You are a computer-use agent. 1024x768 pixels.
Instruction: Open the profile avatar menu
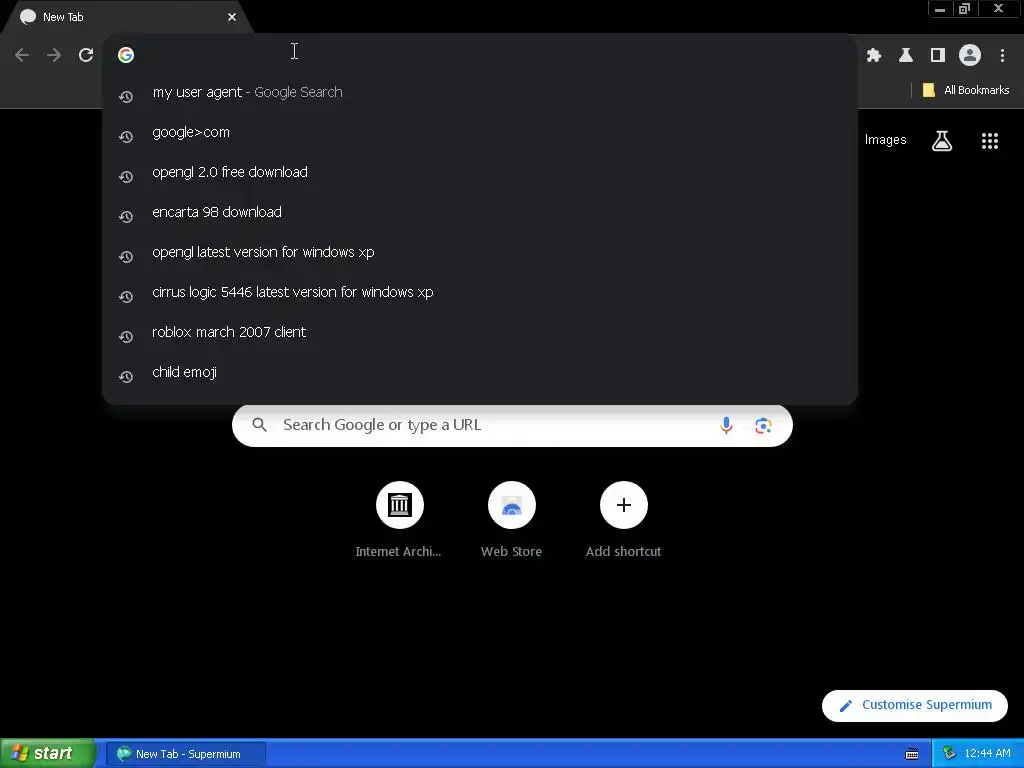coord(970,56)
